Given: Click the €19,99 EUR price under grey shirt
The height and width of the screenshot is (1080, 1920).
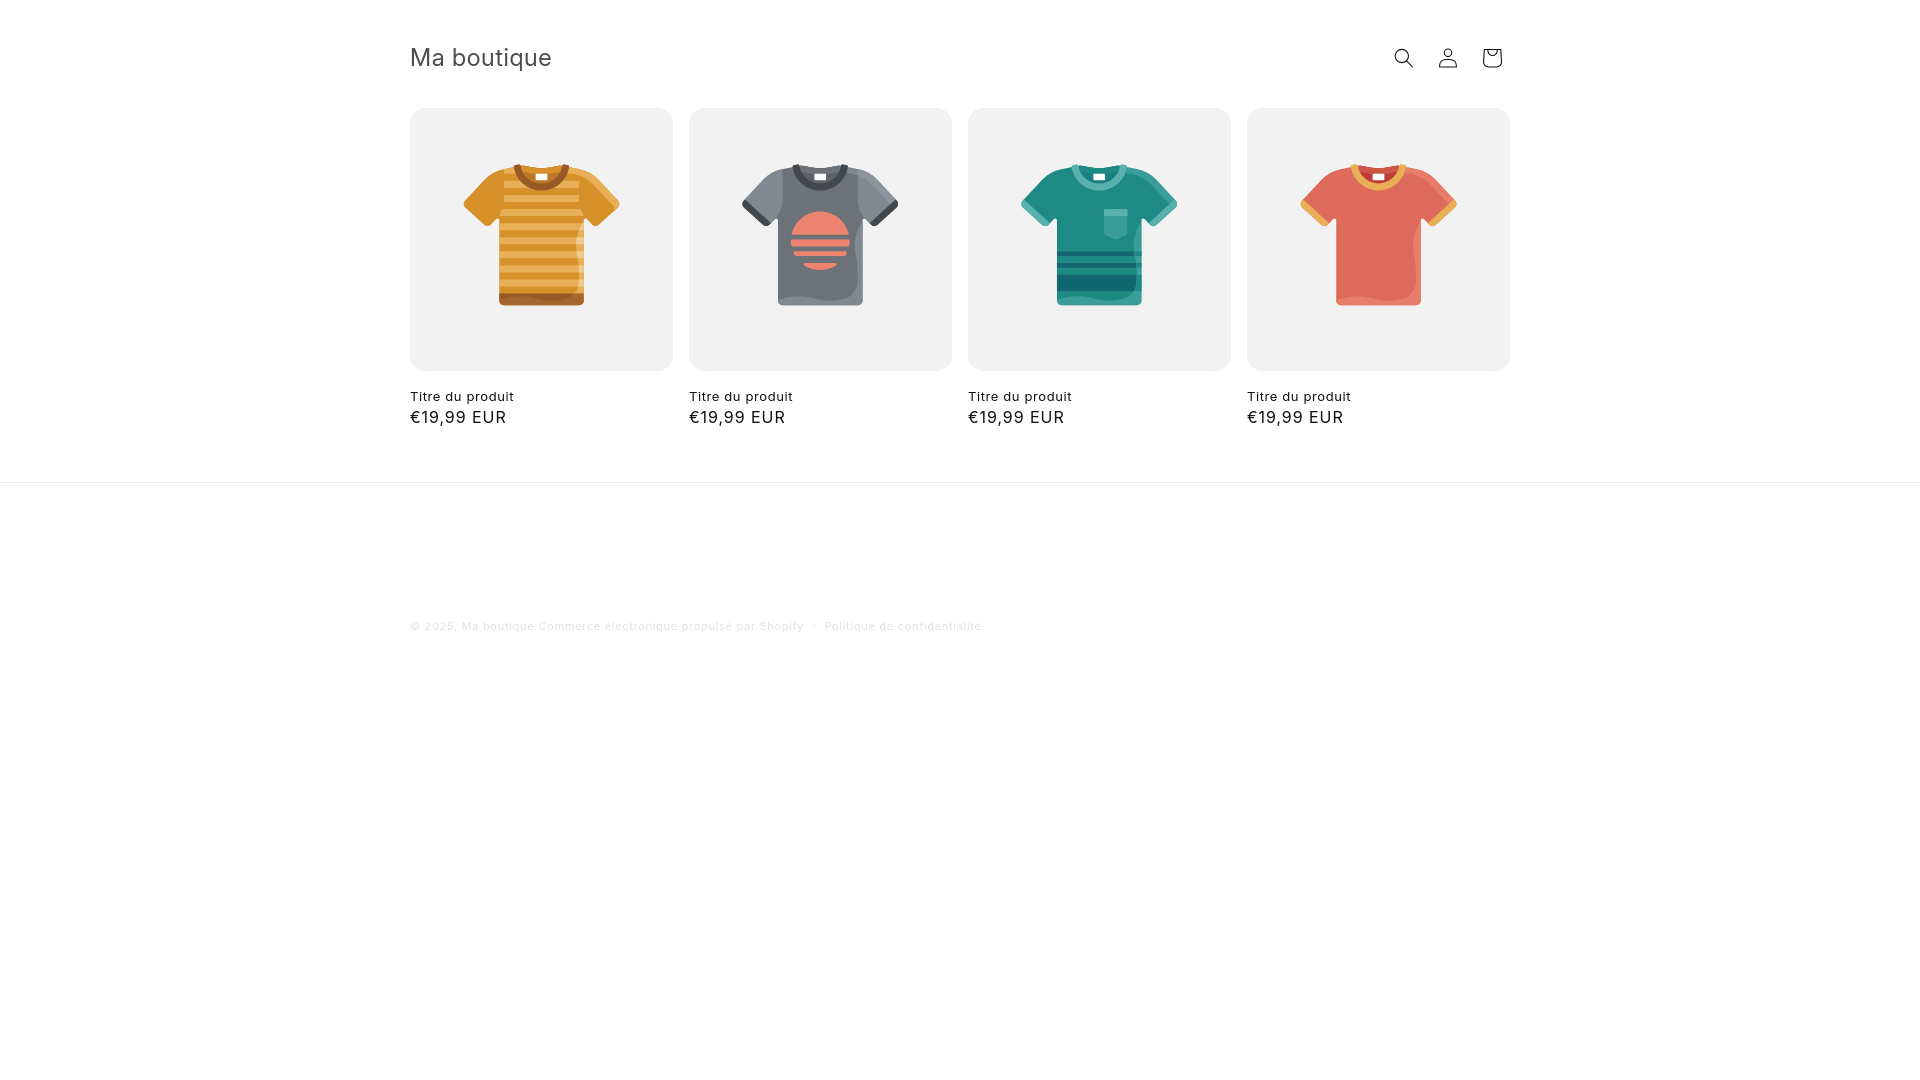Looking at the screenshot, I should pos(737,417).
